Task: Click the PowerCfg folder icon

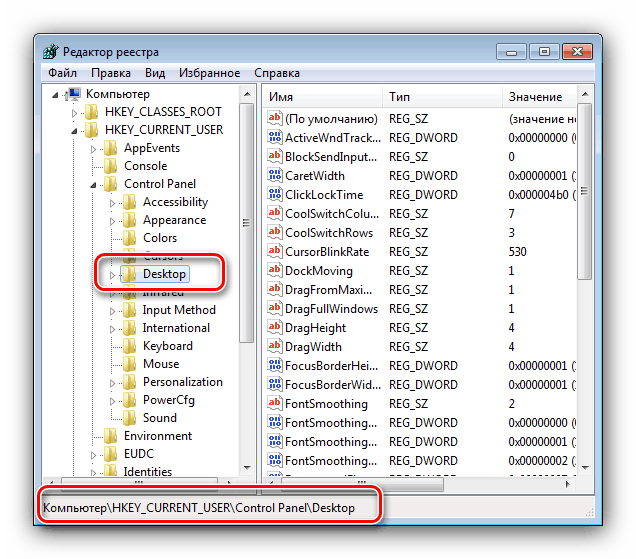Action: click(129, 400)
